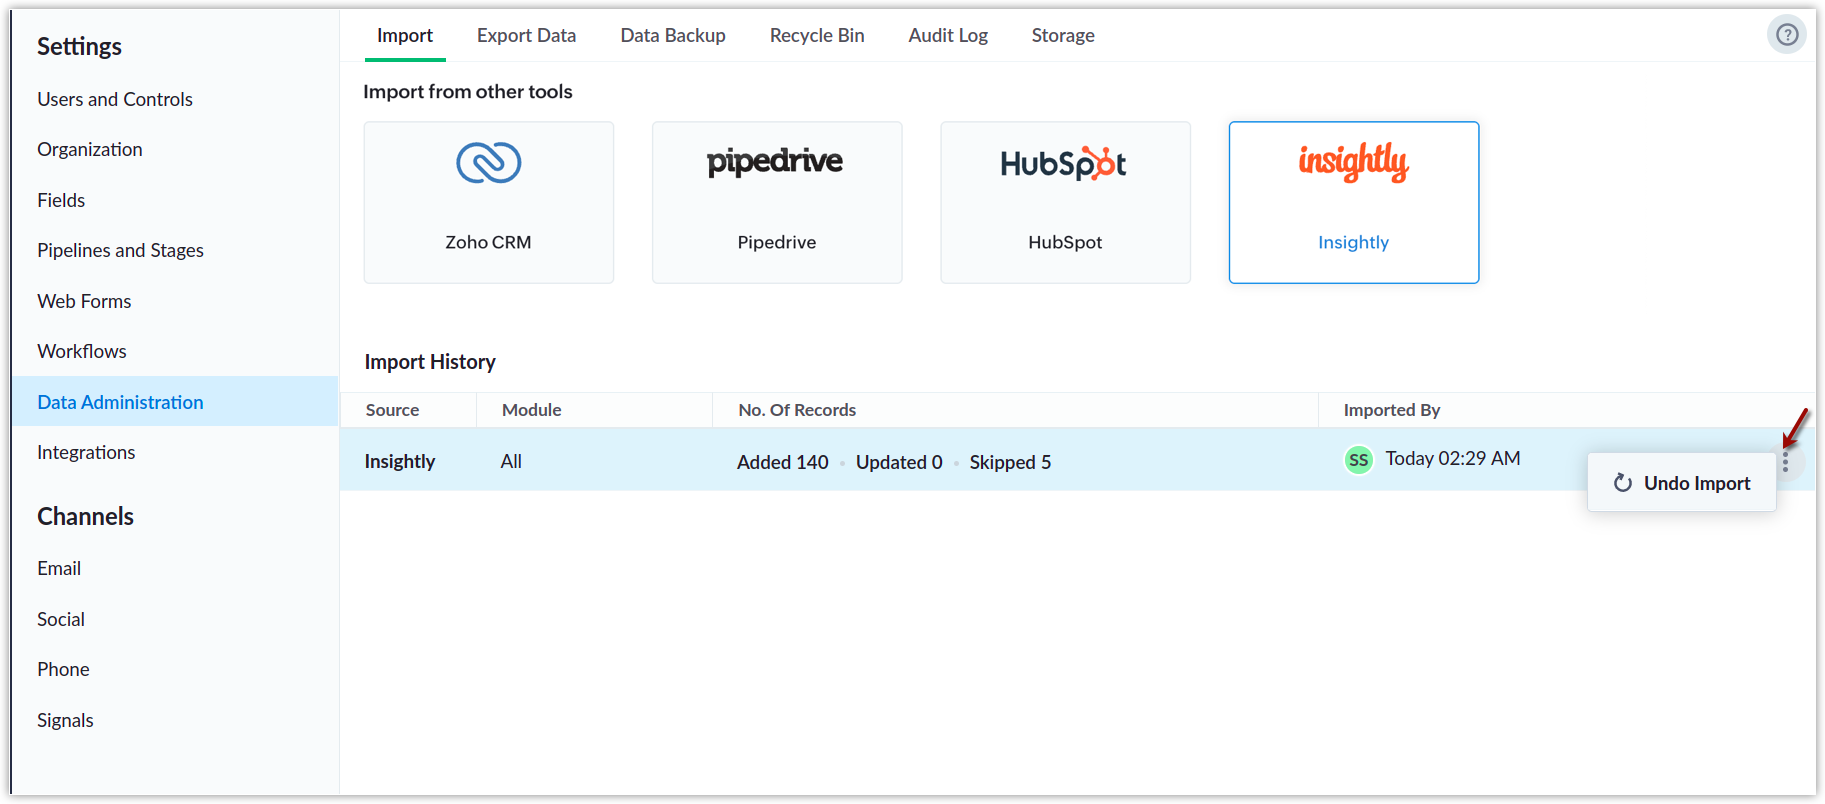Screen dimensions: 1825x804
Task: Click the Updated 0 value
Action: pyautogui.click(x=899, y=462)
